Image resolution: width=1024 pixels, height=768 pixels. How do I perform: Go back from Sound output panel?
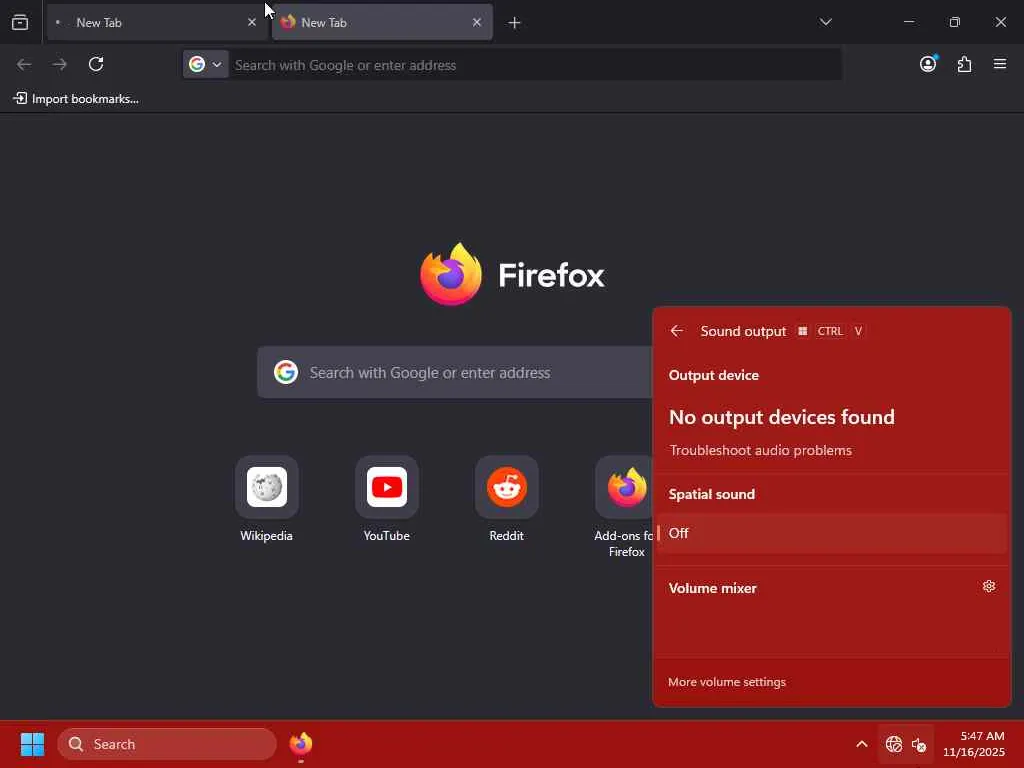(x=677, y=331)
